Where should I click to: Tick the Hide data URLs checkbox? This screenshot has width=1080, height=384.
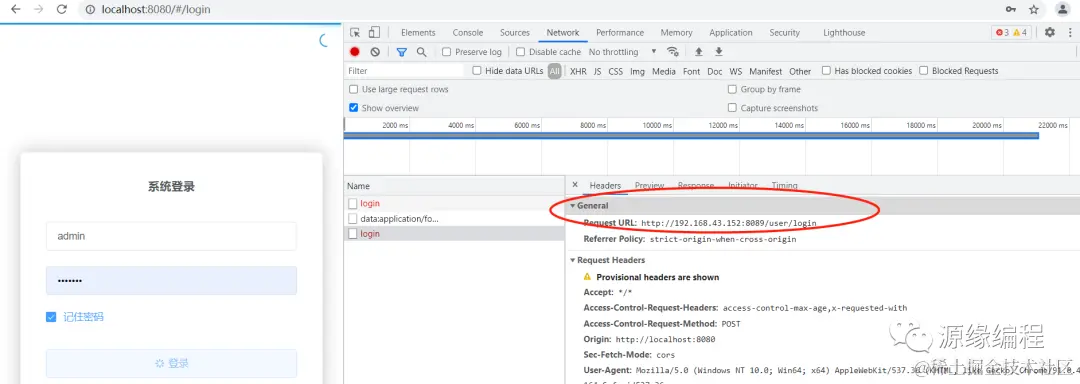tap(477, 70)
